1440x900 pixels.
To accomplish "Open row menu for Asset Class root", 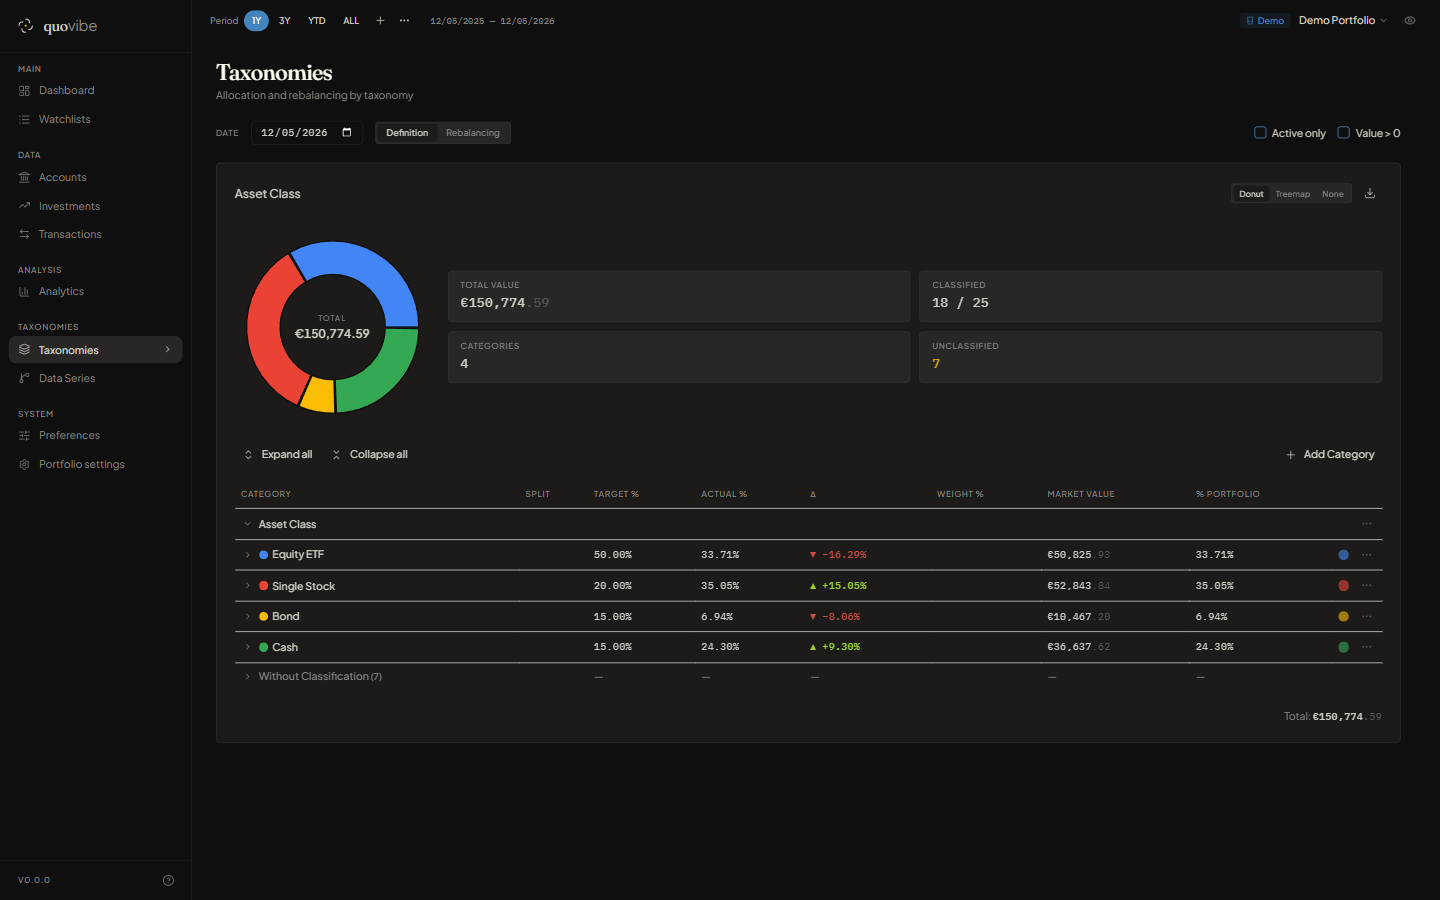I will click(1366, 524).
